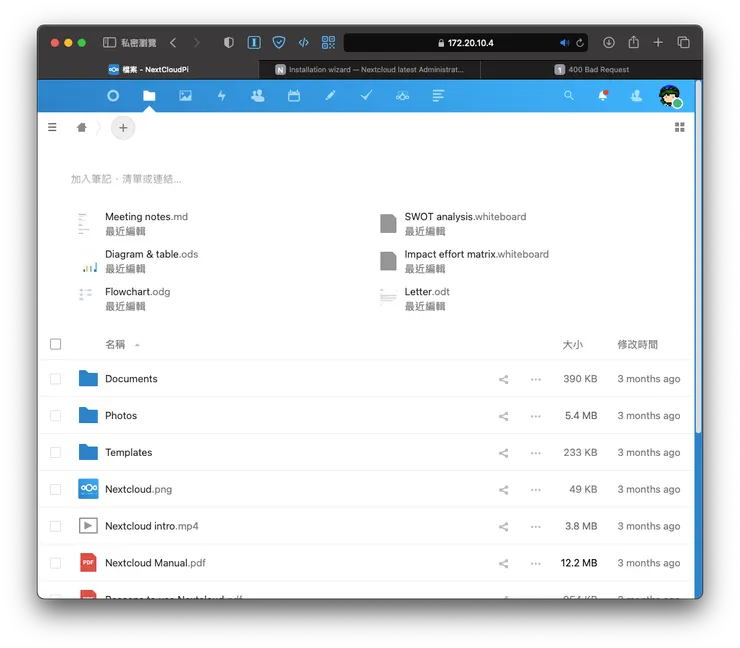Open the Files app folder icon

[x=149, y=96]
